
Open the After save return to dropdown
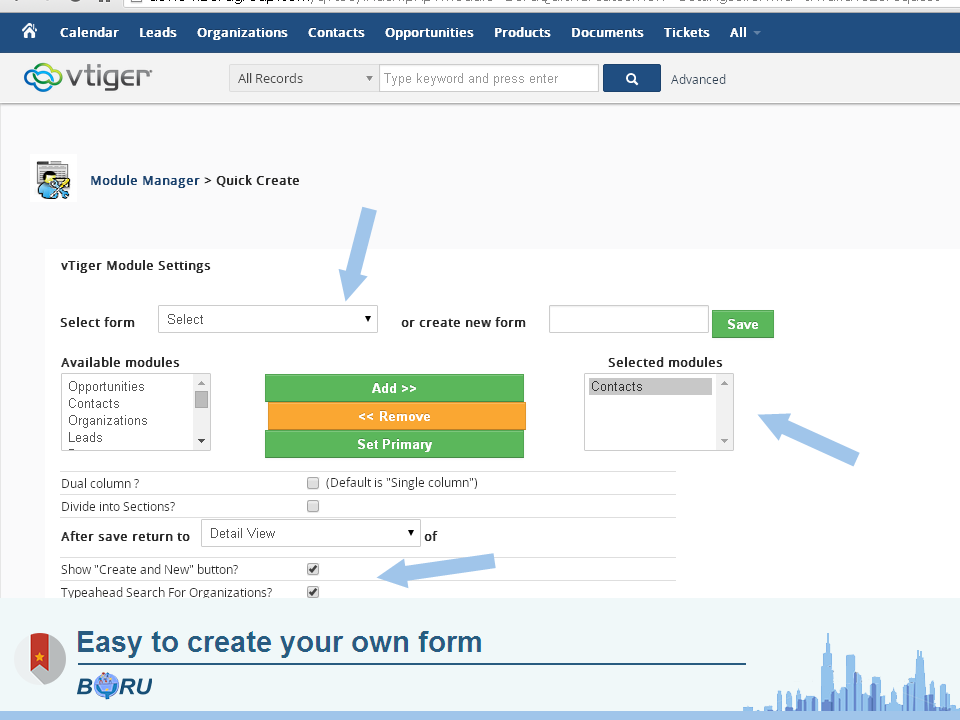310,533
